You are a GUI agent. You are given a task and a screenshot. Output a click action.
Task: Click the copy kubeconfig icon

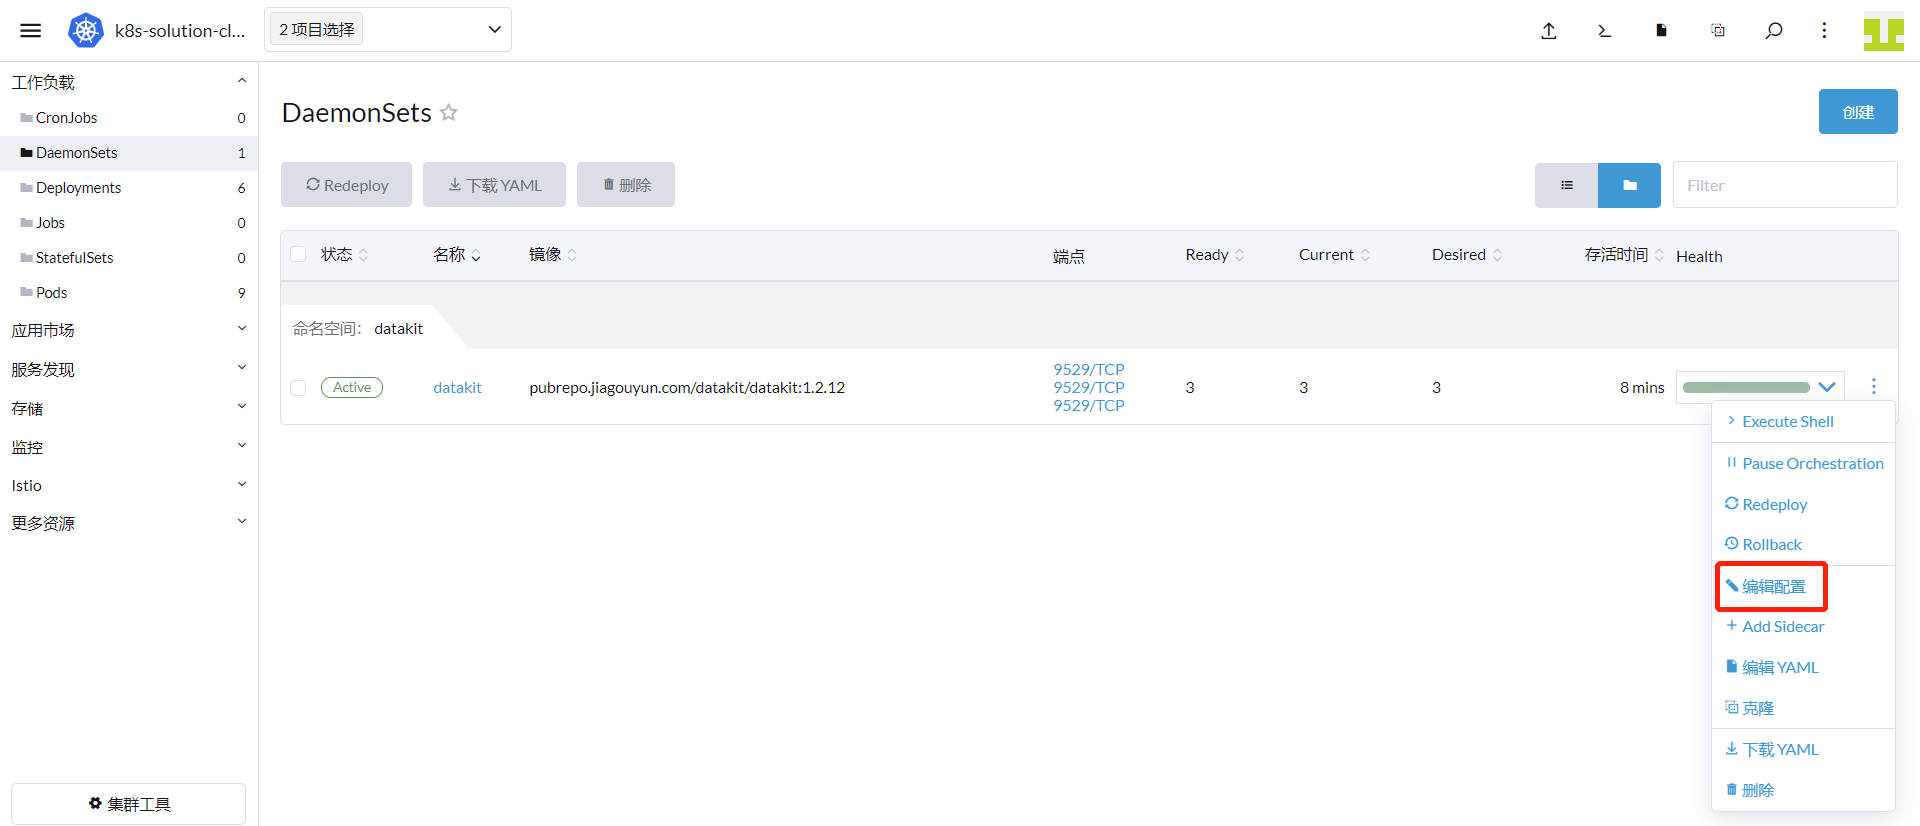(x=1718, y=30)
